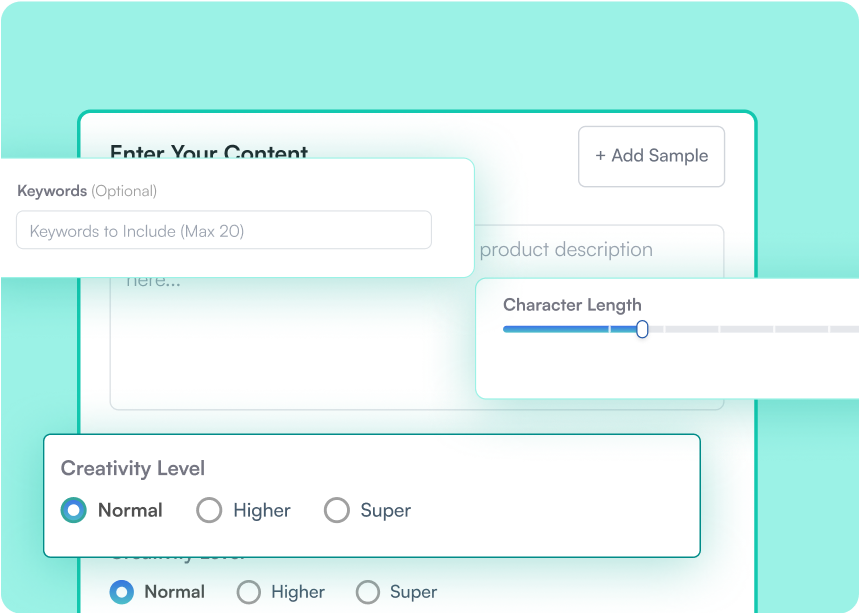Choose the bottom-row Higher creativity radio button

tap(249, 592)
